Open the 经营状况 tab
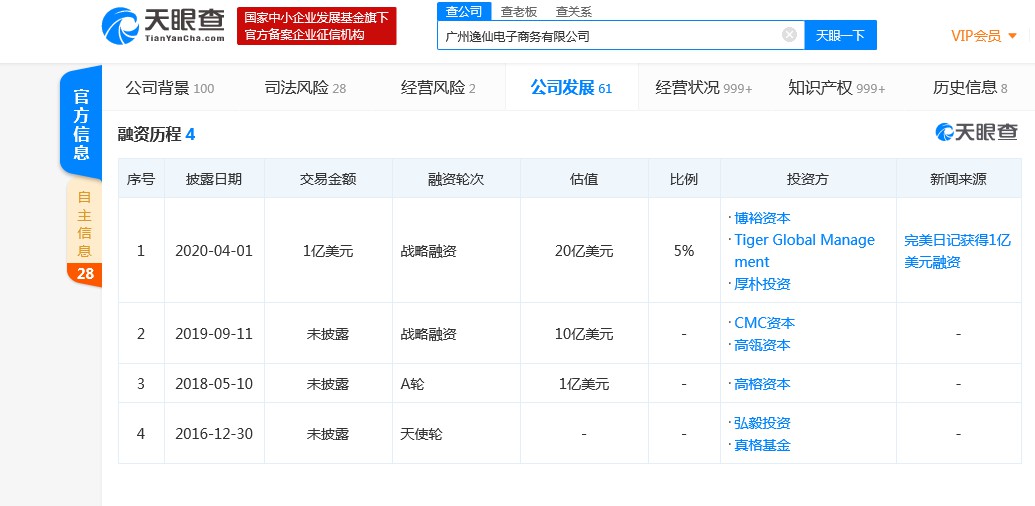Screen dimensions: 1035x506 (x=704, y=88)
